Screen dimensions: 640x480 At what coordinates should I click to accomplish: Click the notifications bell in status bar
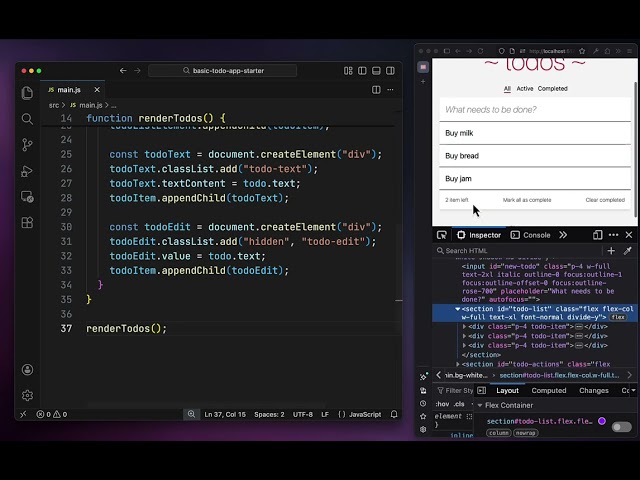coord(394,414)
